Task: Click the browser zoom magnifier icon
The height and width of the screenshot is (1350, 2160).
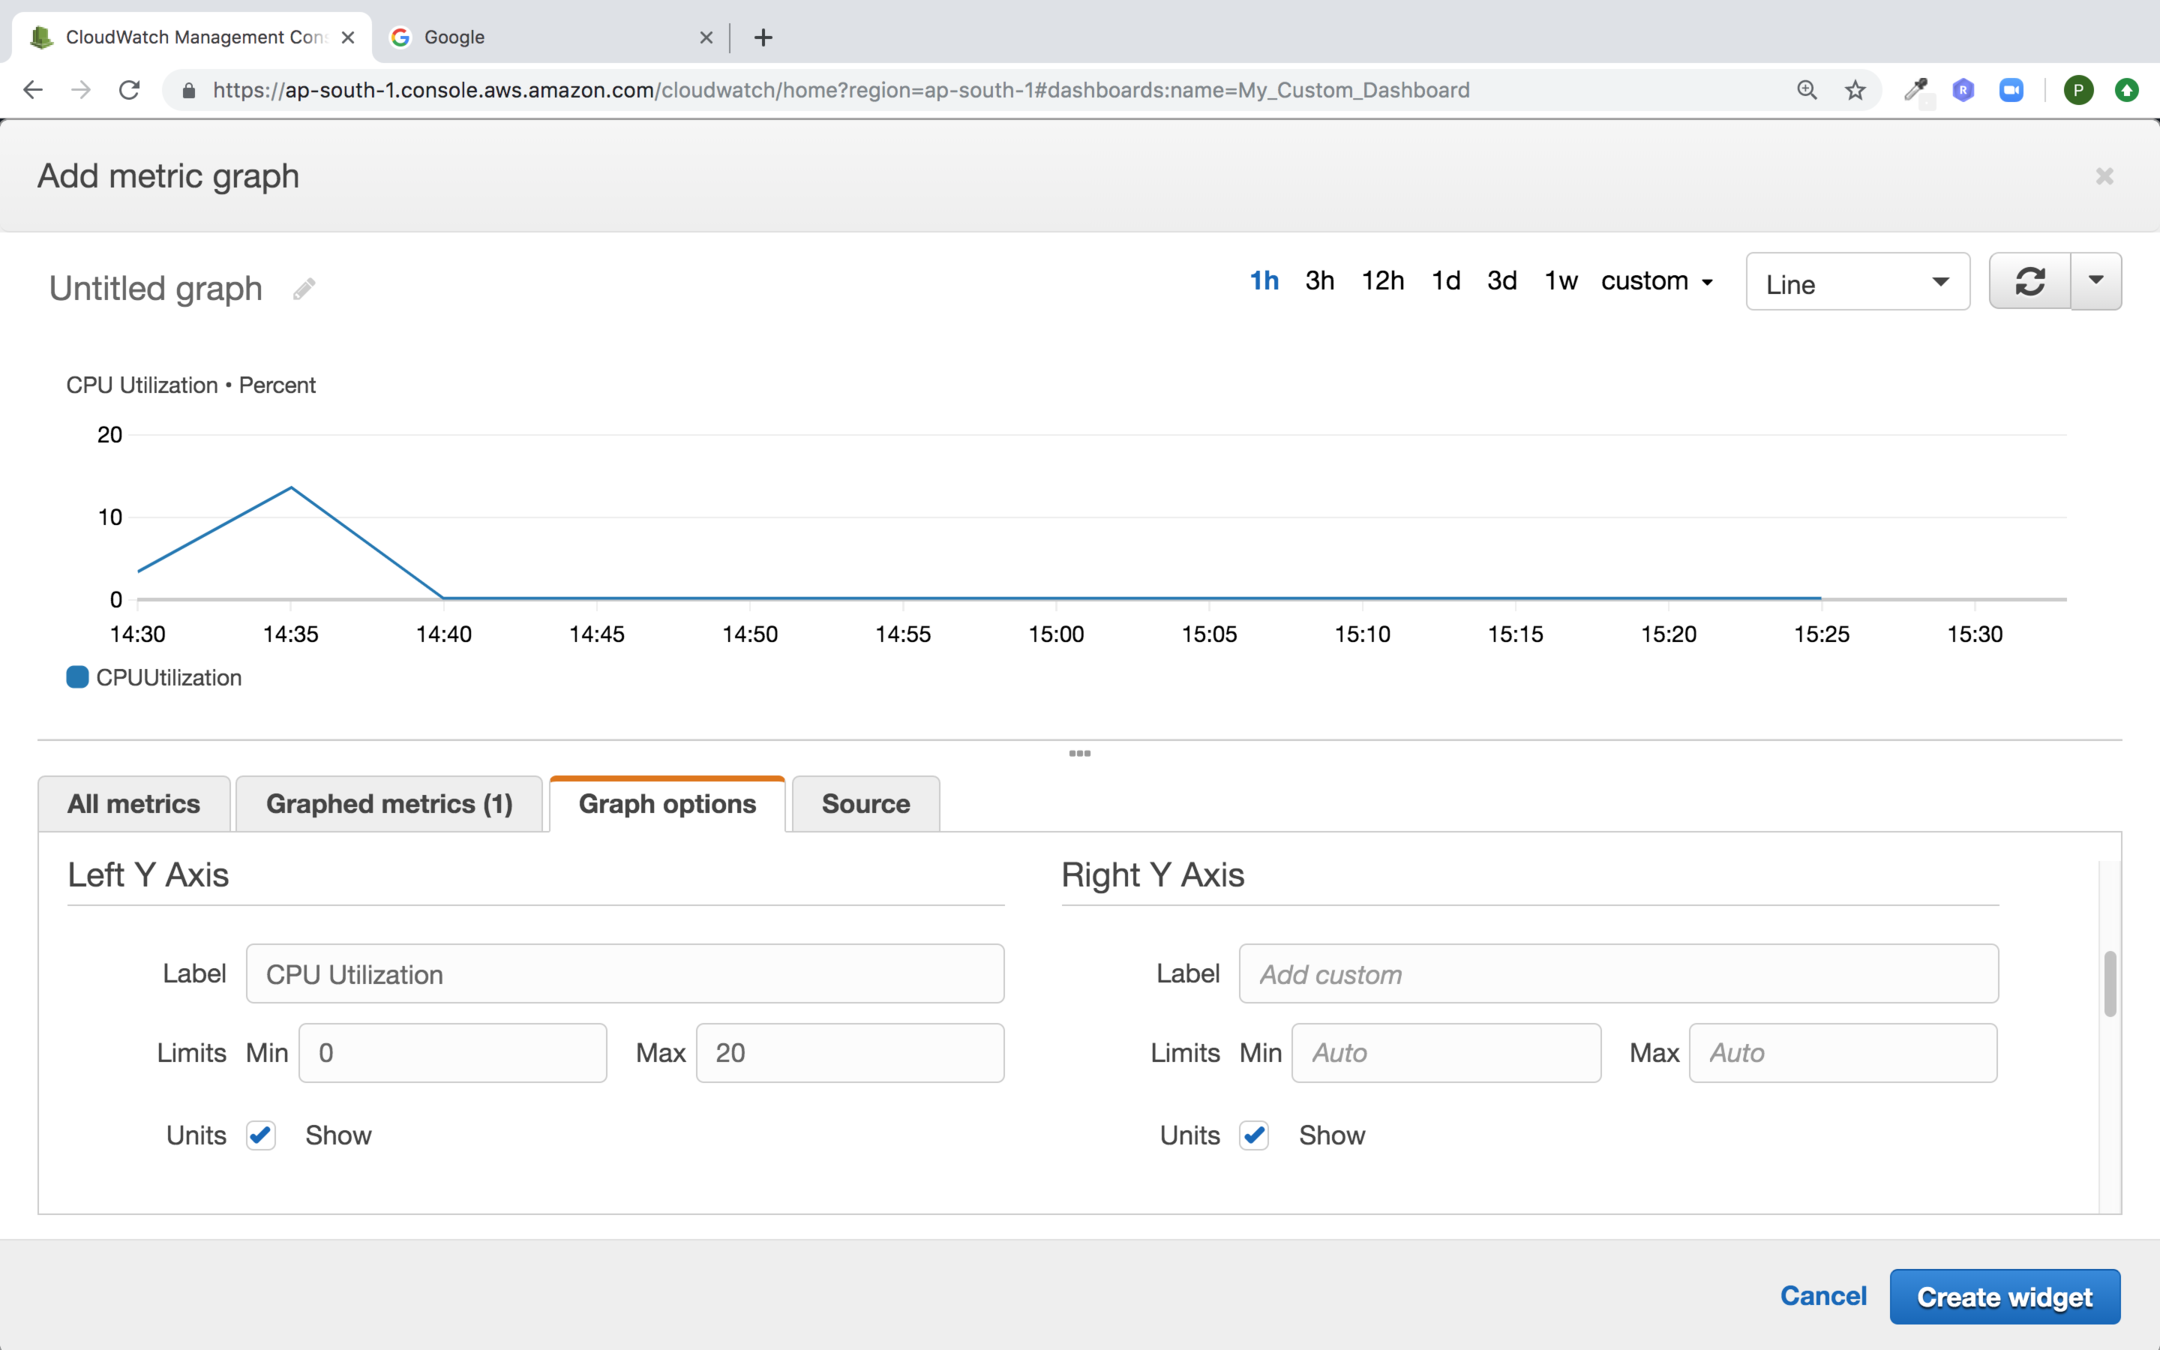Action: (x=1806, y=90)
